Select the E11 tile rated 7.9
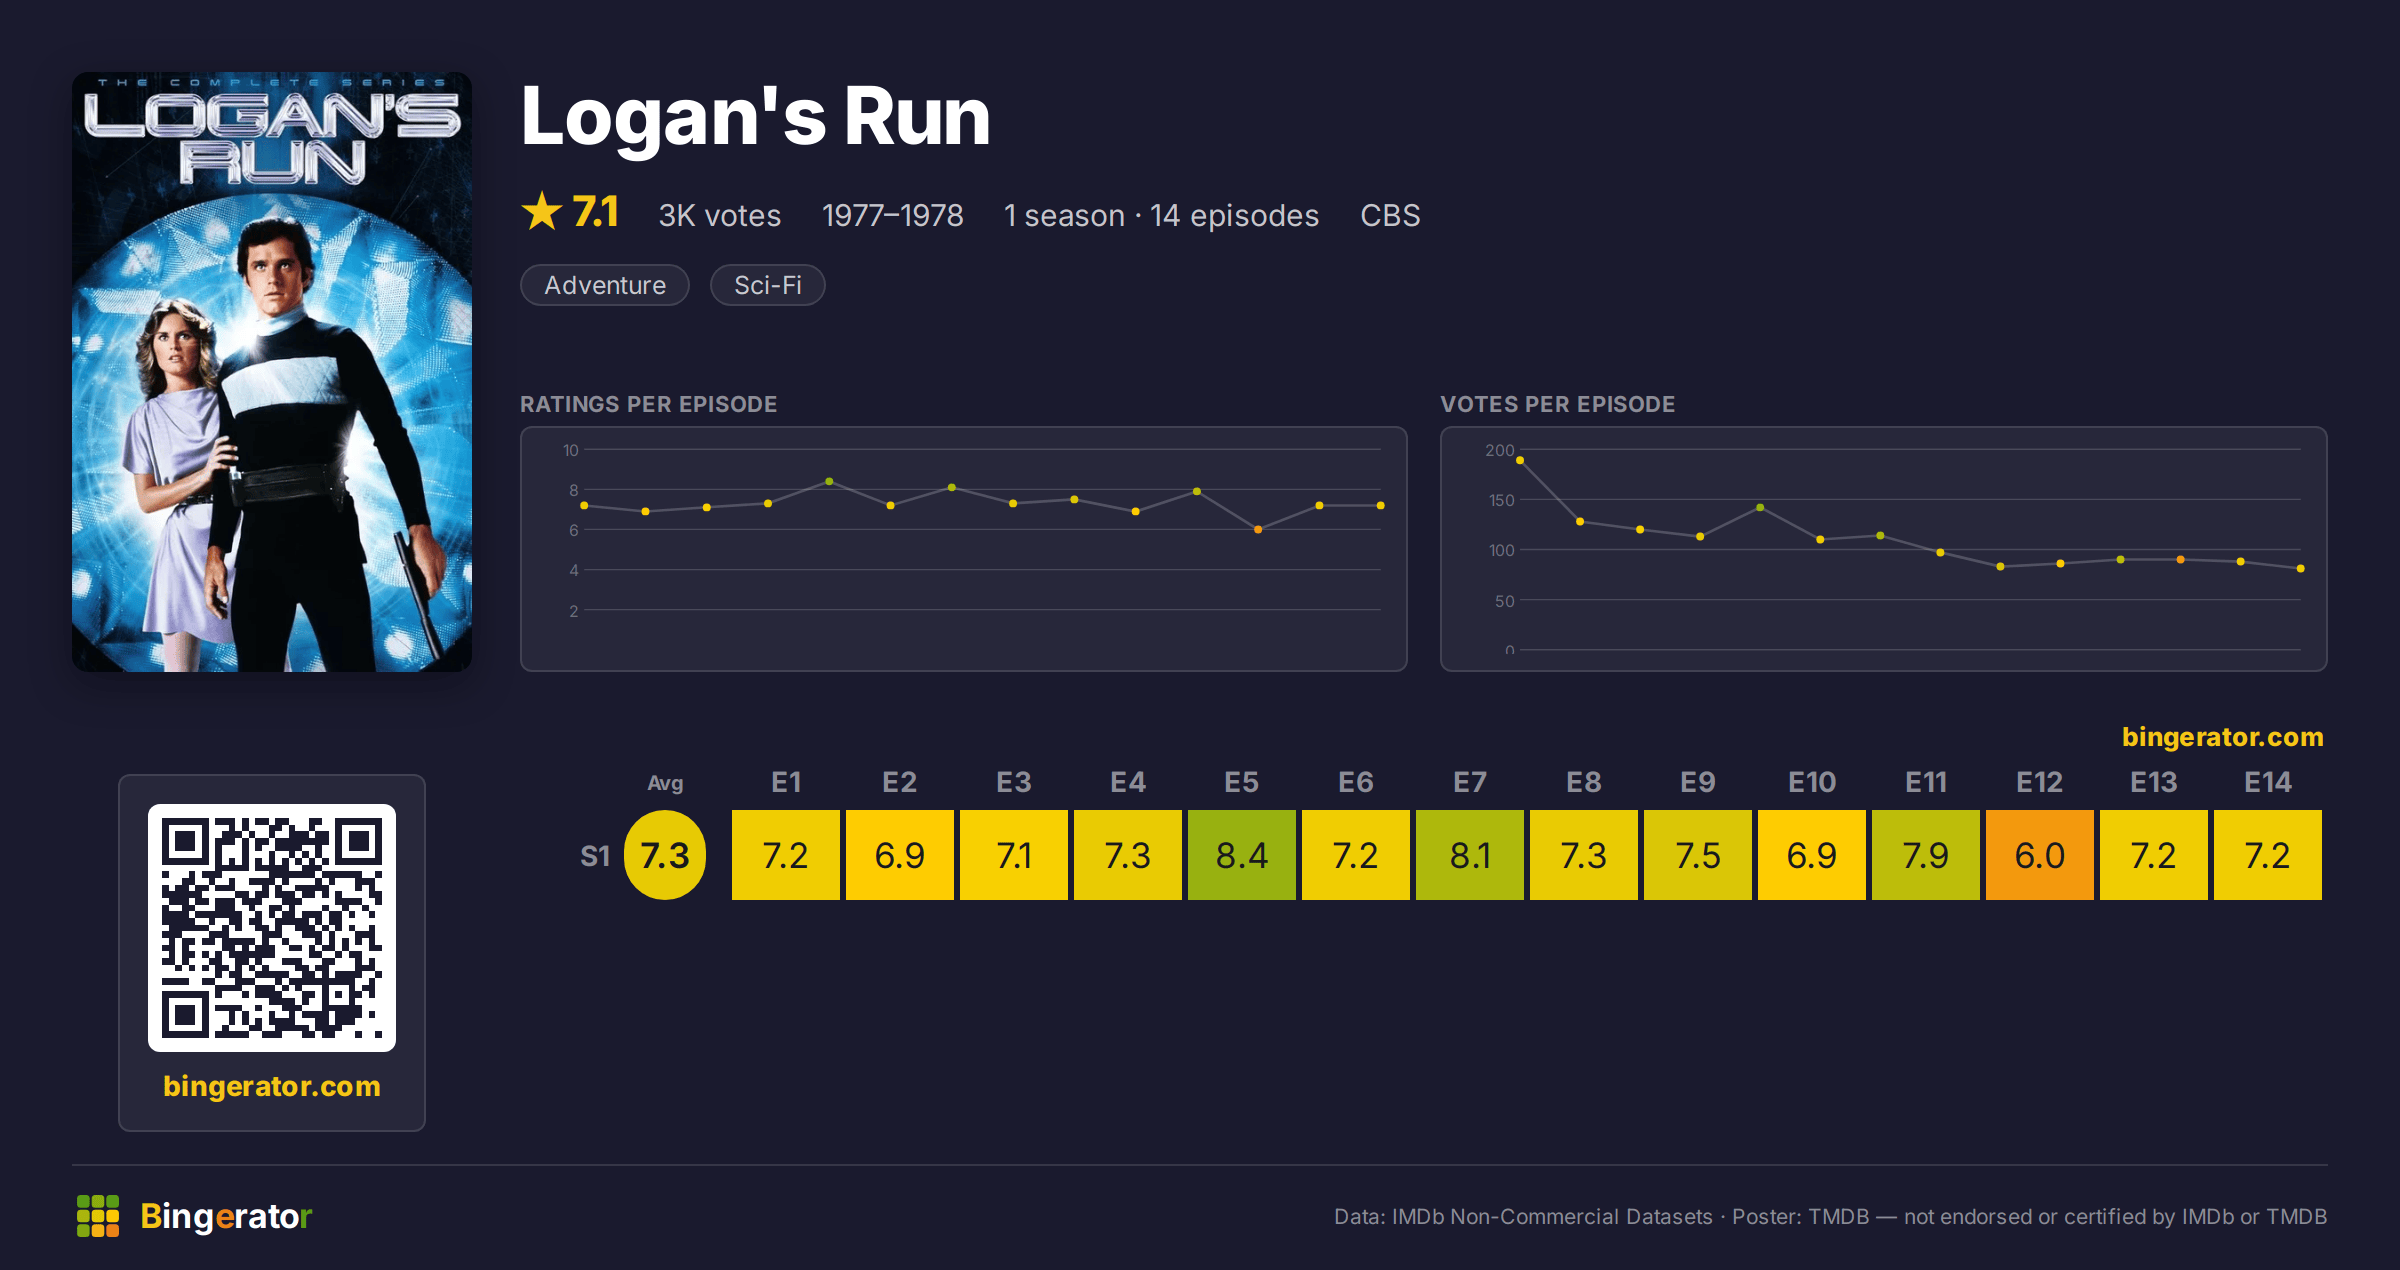 1926,855
